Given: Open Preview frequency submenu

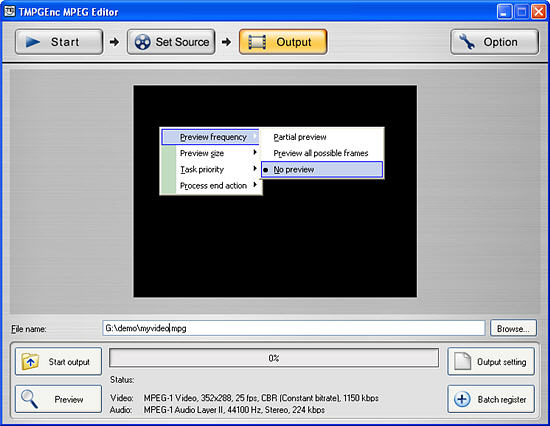Looking at the screenshot, I should (x=210, y=137).
